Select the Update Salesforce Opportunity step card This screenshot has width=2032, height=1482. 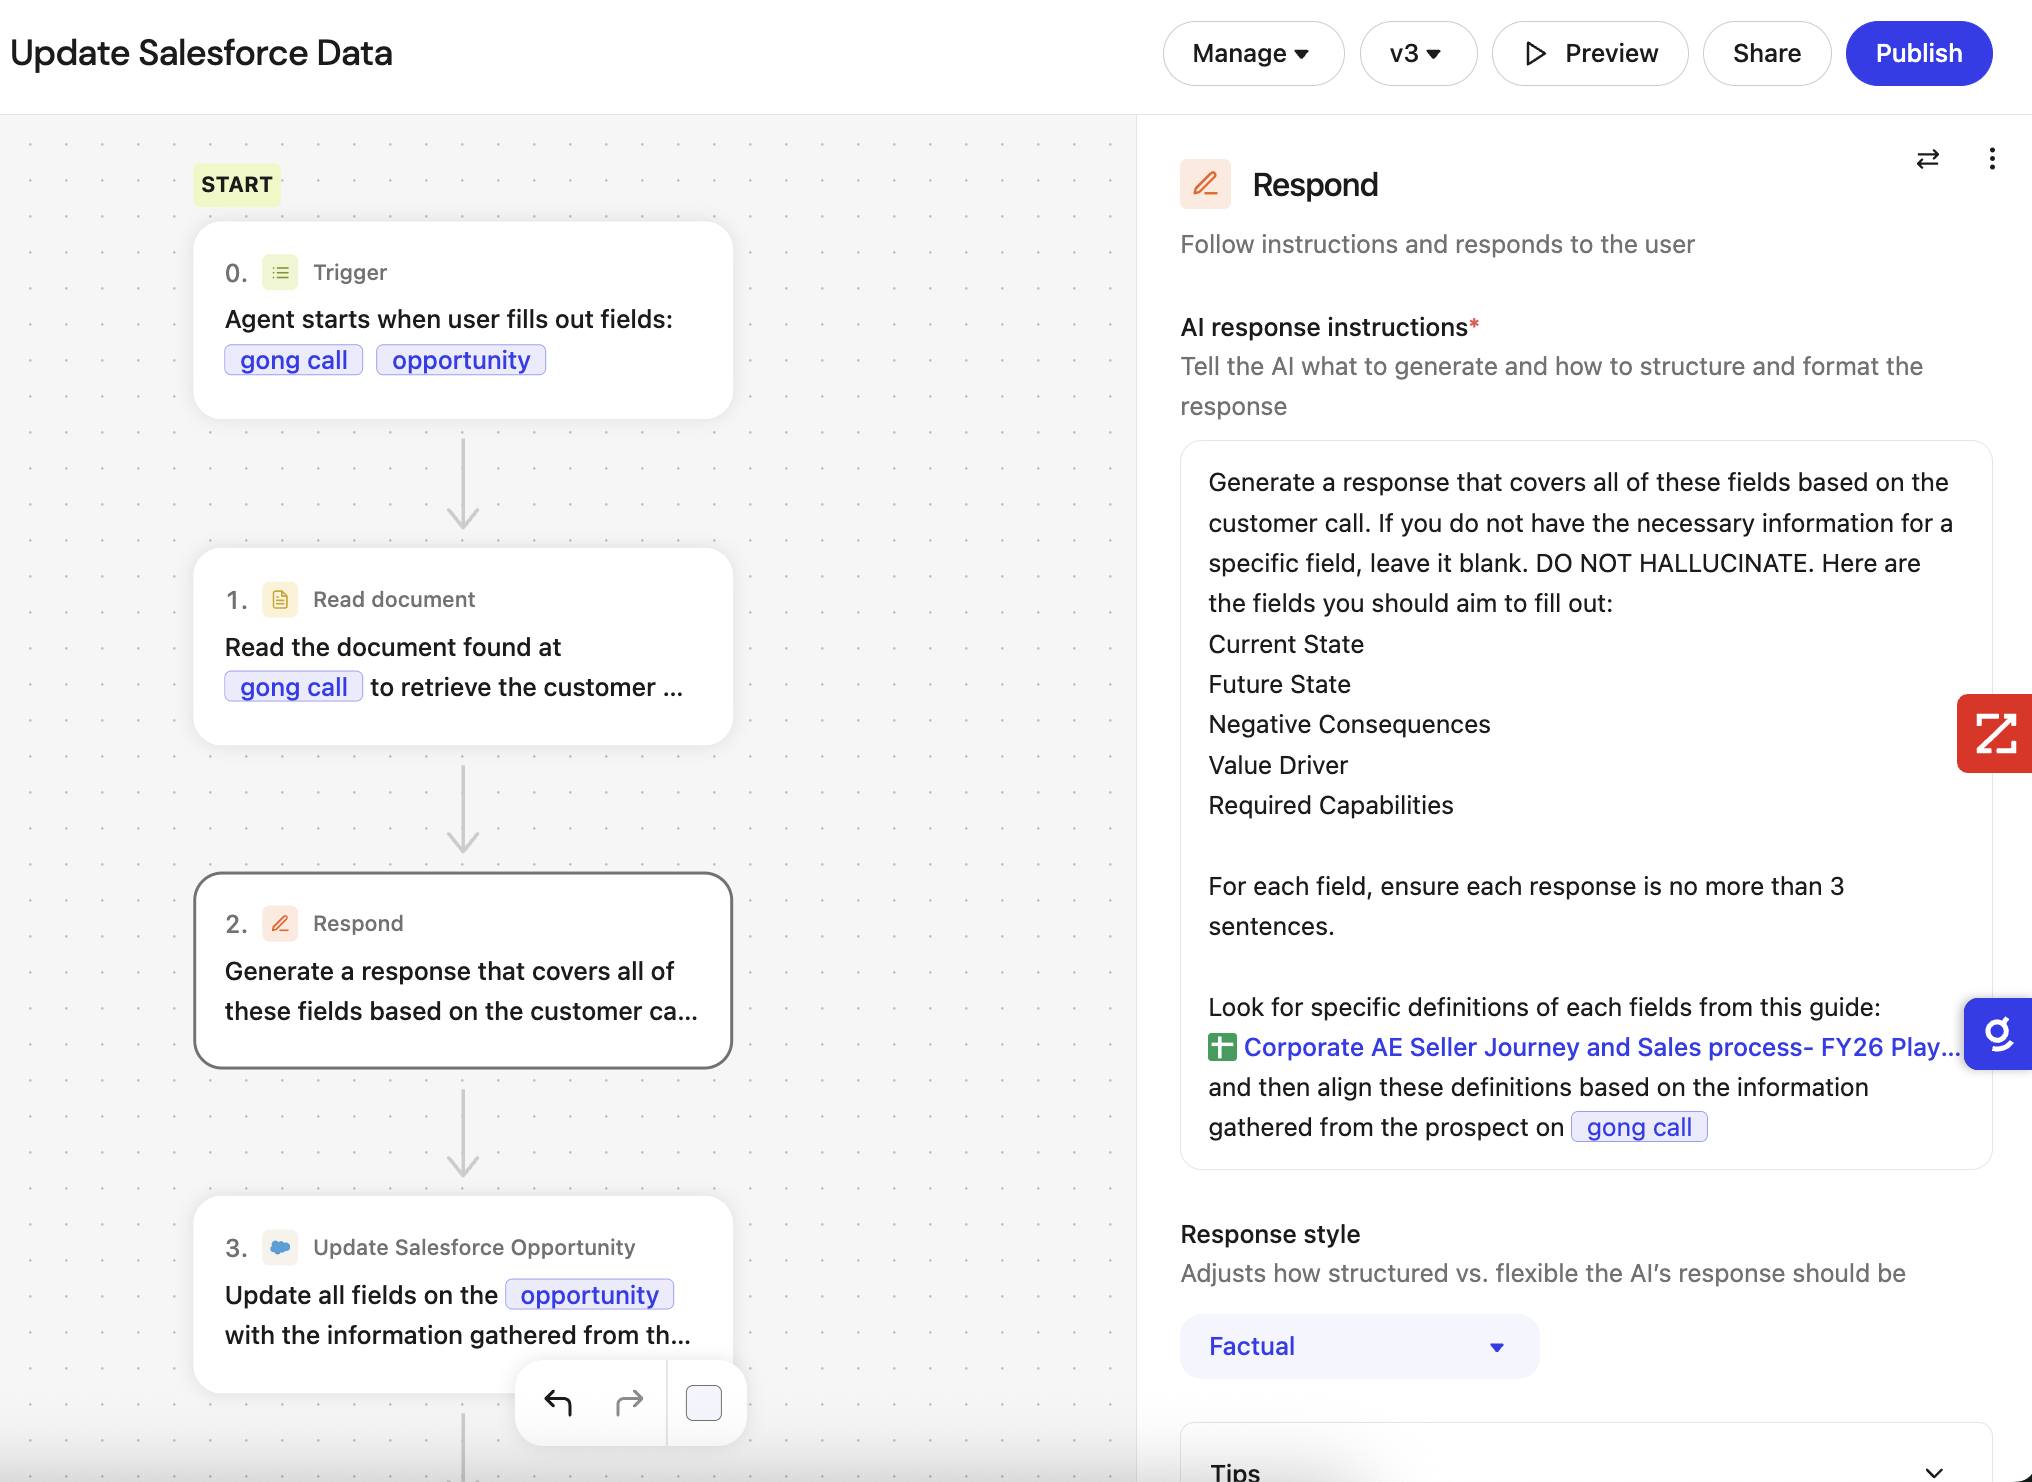pyautogui.click(x=463, y=1294)
